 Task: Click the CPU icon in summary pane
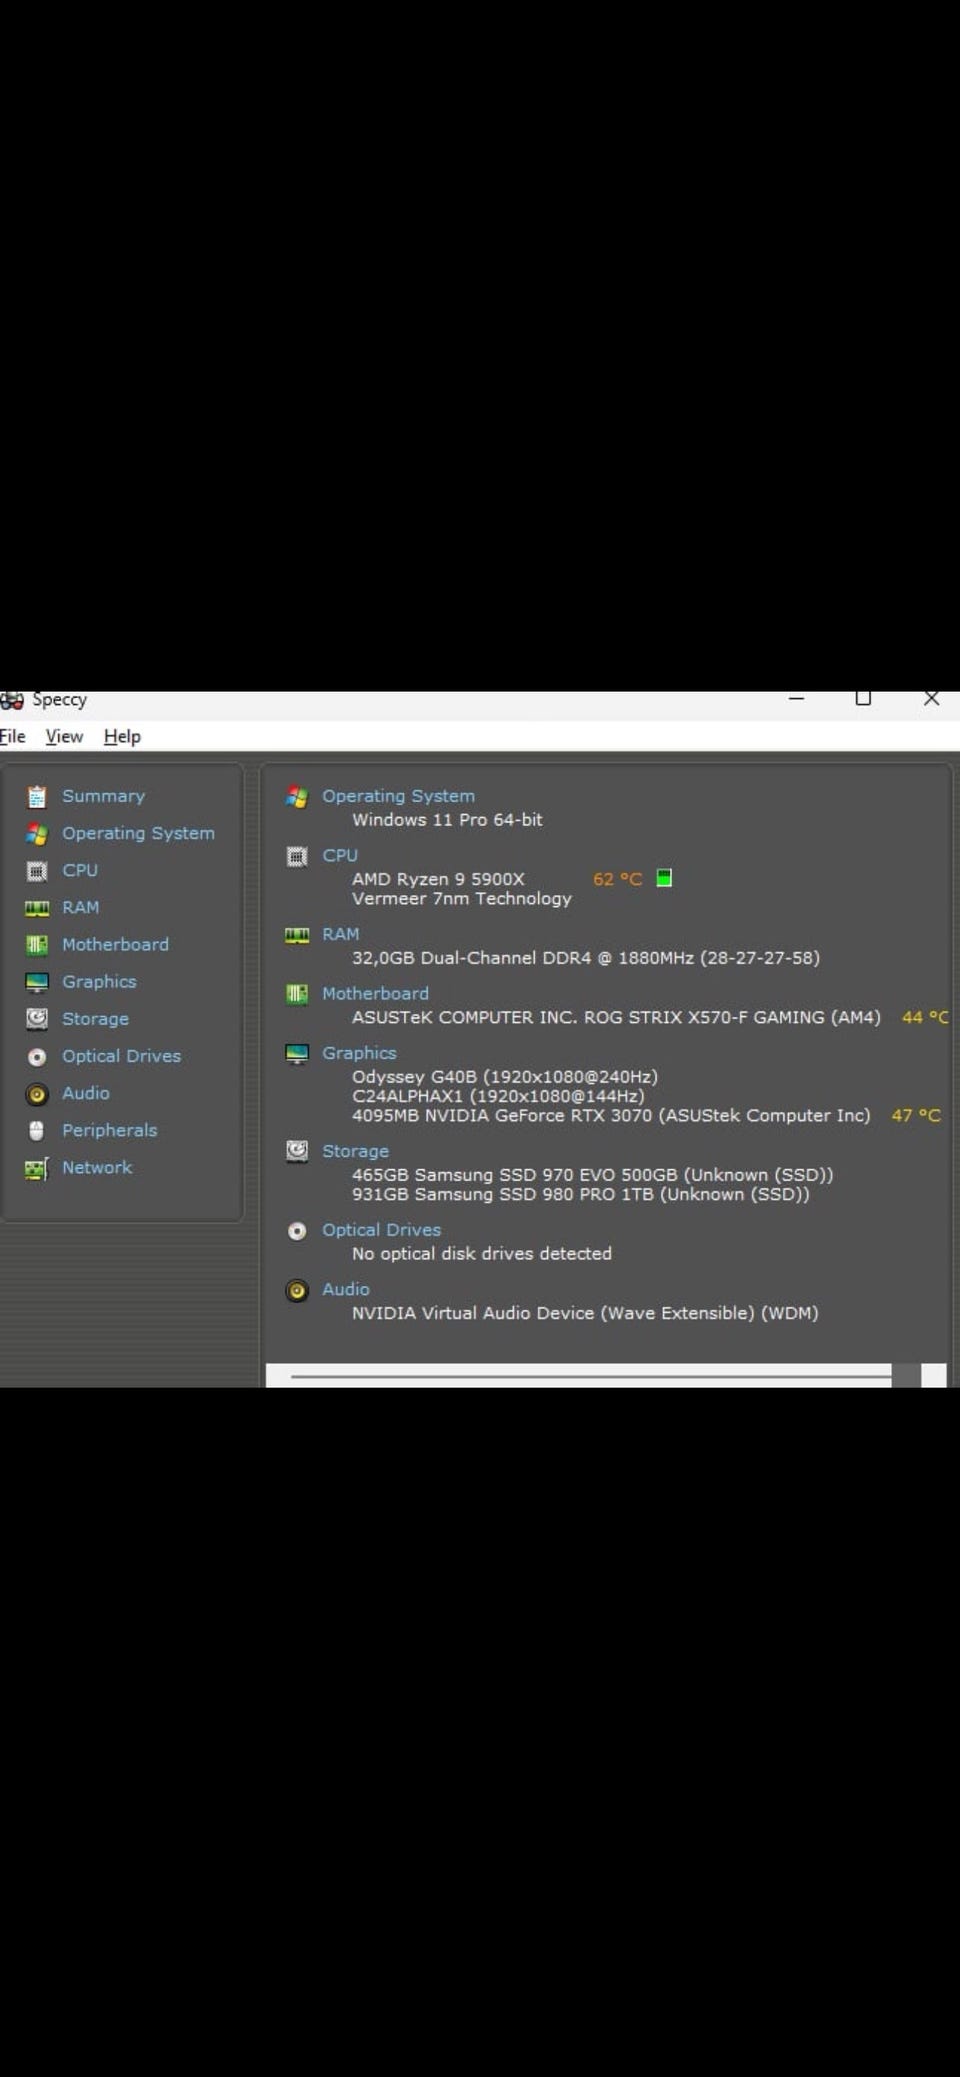click(297, 856)
